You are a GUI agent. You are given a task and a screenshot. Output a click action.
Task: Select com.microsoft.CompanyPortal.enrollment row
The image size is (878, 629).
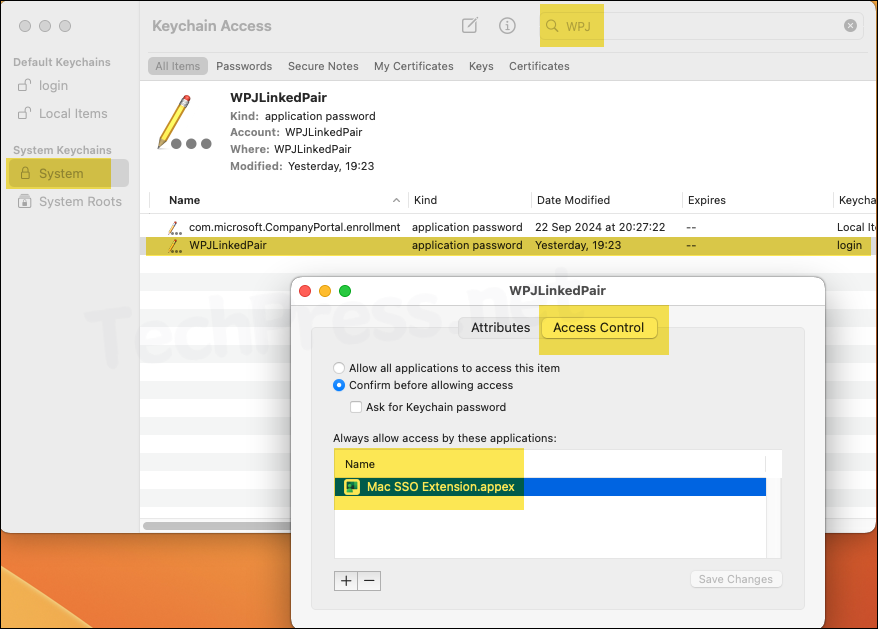(x=508, y=227)
